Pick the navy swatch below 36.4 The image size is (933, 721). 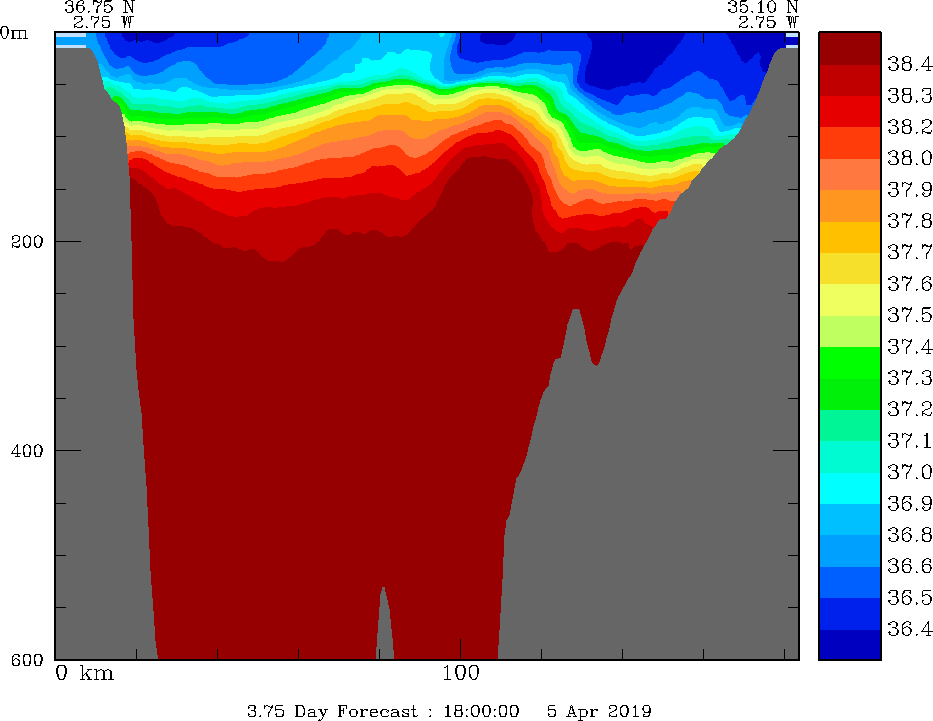[x=850, y=645]
